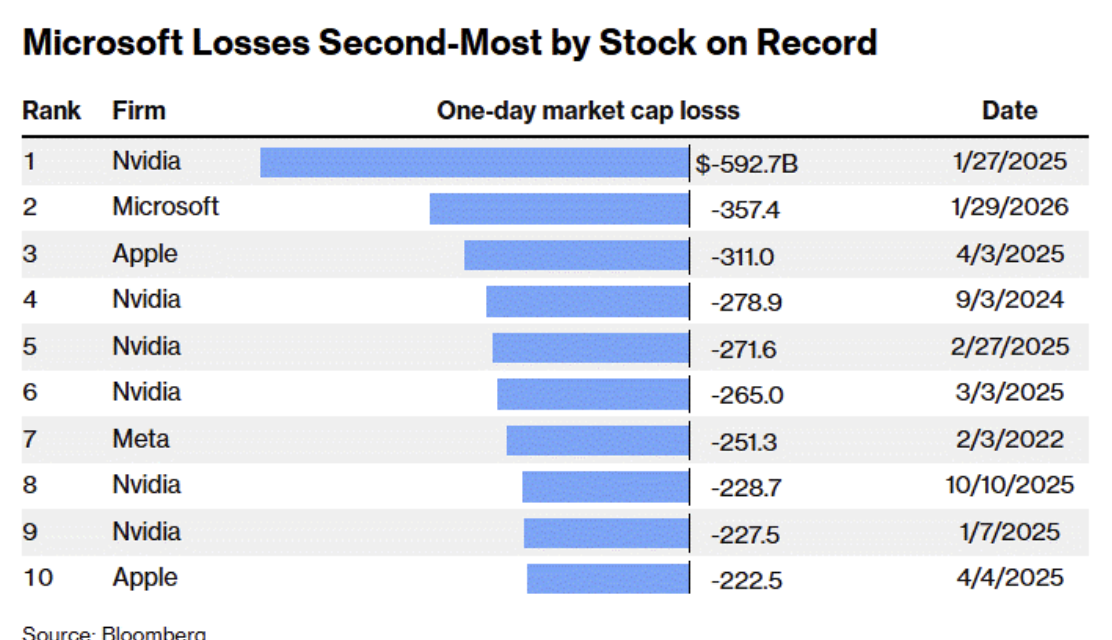This screenshot has width=1112, height=640.
Task: Click Microsoft's -357.4 loss bar
Action: point(559,208)
